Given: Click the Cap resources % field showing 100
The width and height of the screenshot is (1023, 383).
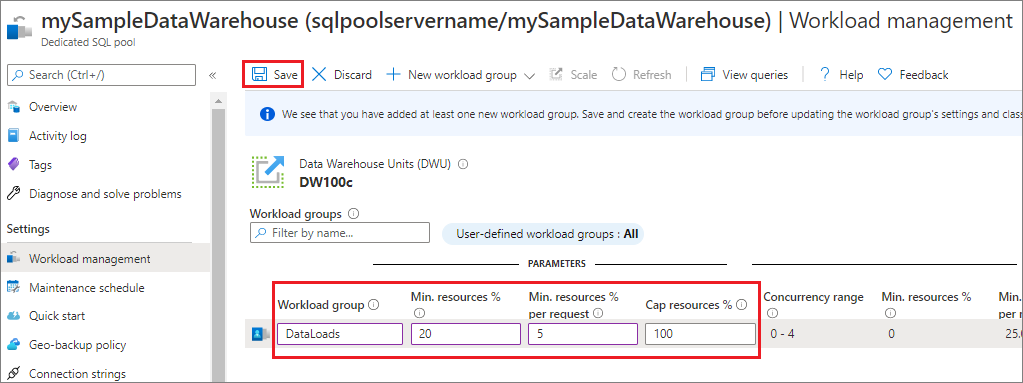Looking at the screenshot, I should click(701, 334).
